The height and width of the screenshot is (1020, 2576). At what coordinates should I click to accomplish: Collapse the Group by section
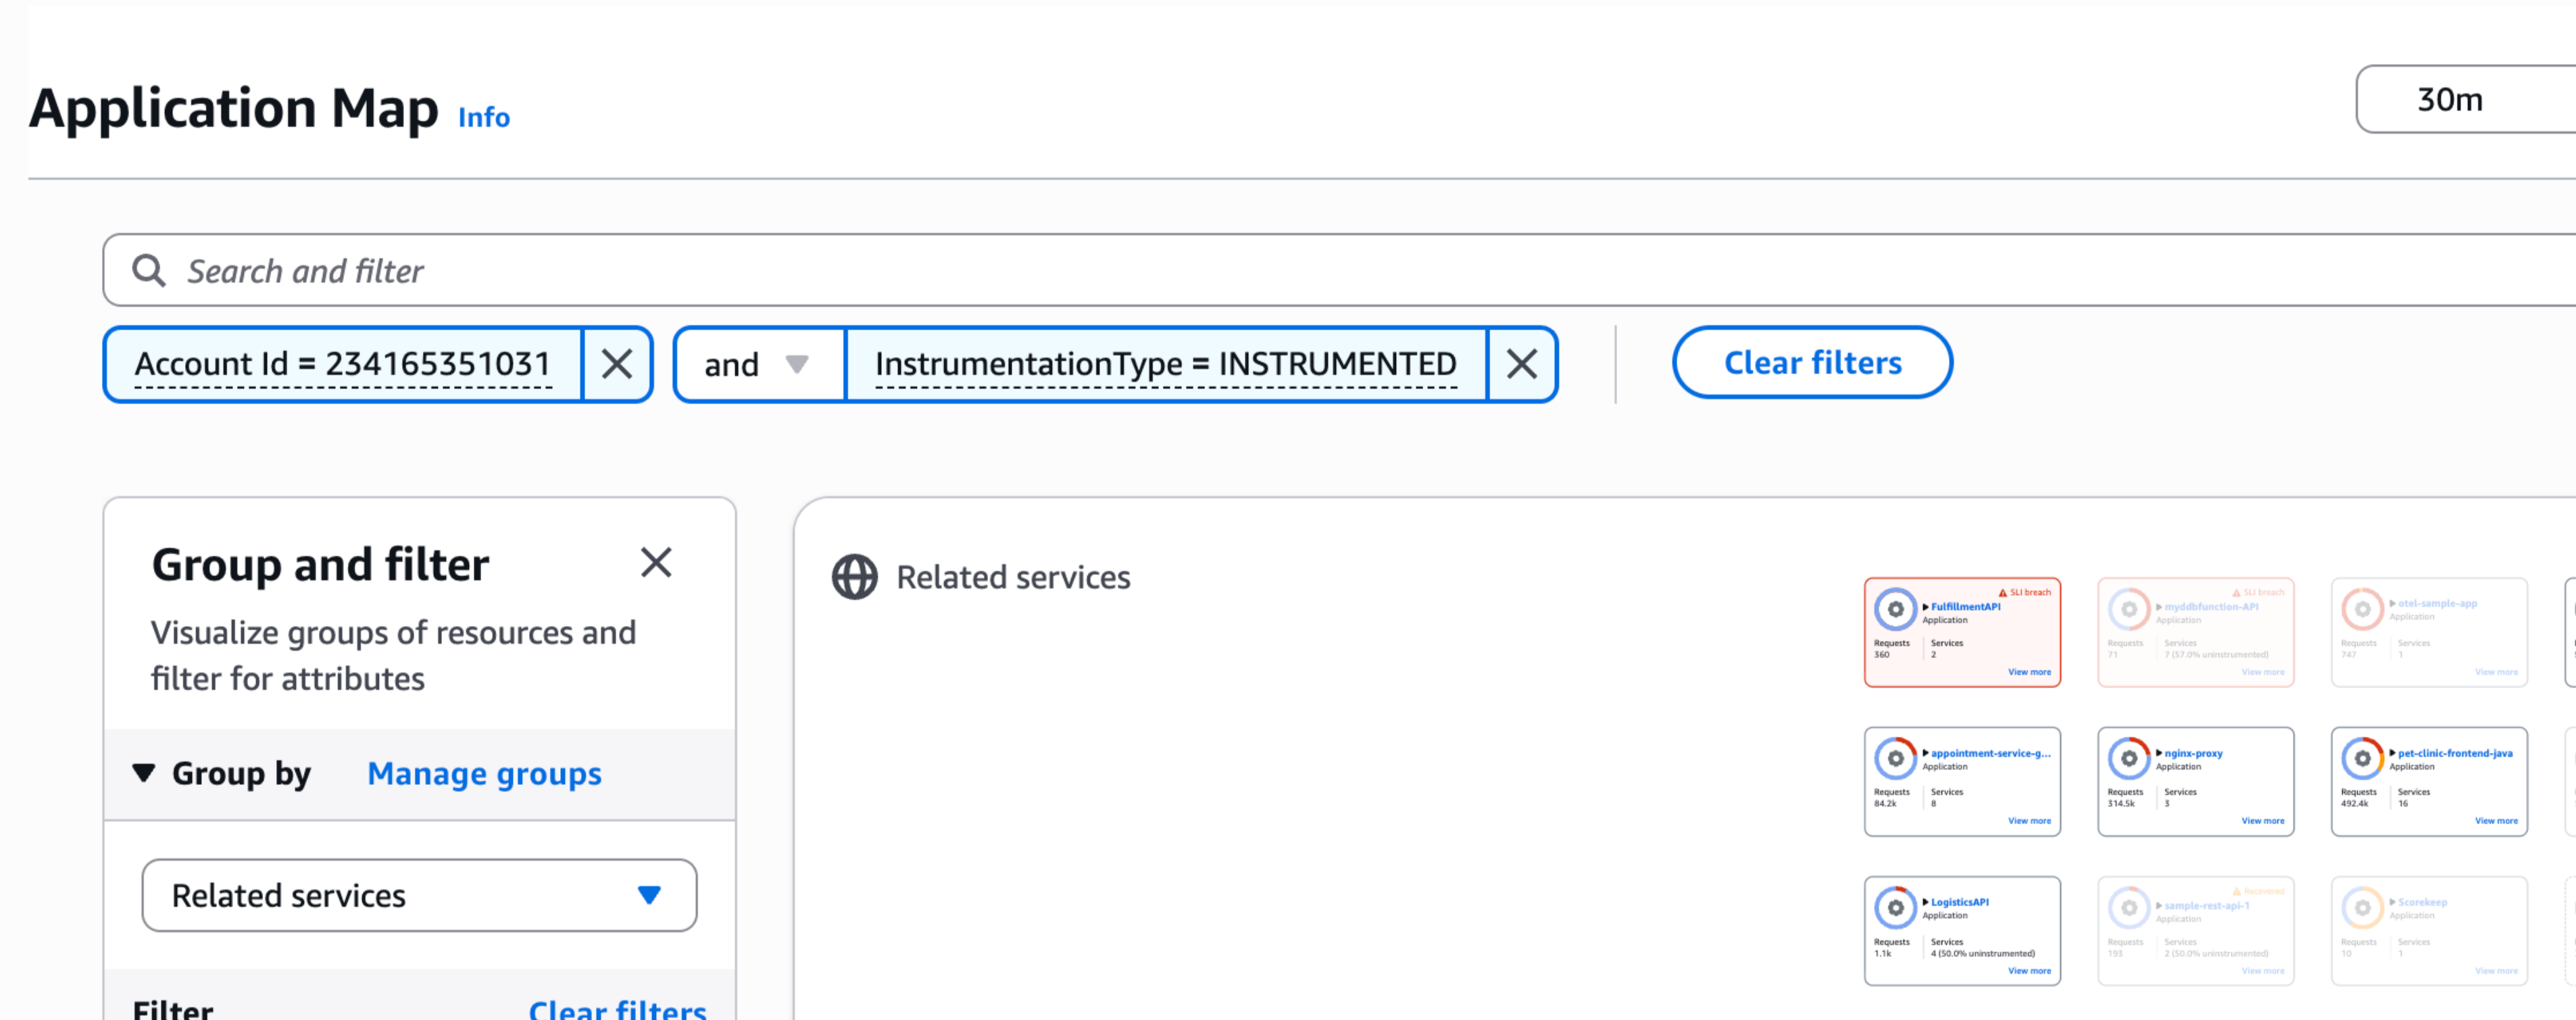(145, 772)
